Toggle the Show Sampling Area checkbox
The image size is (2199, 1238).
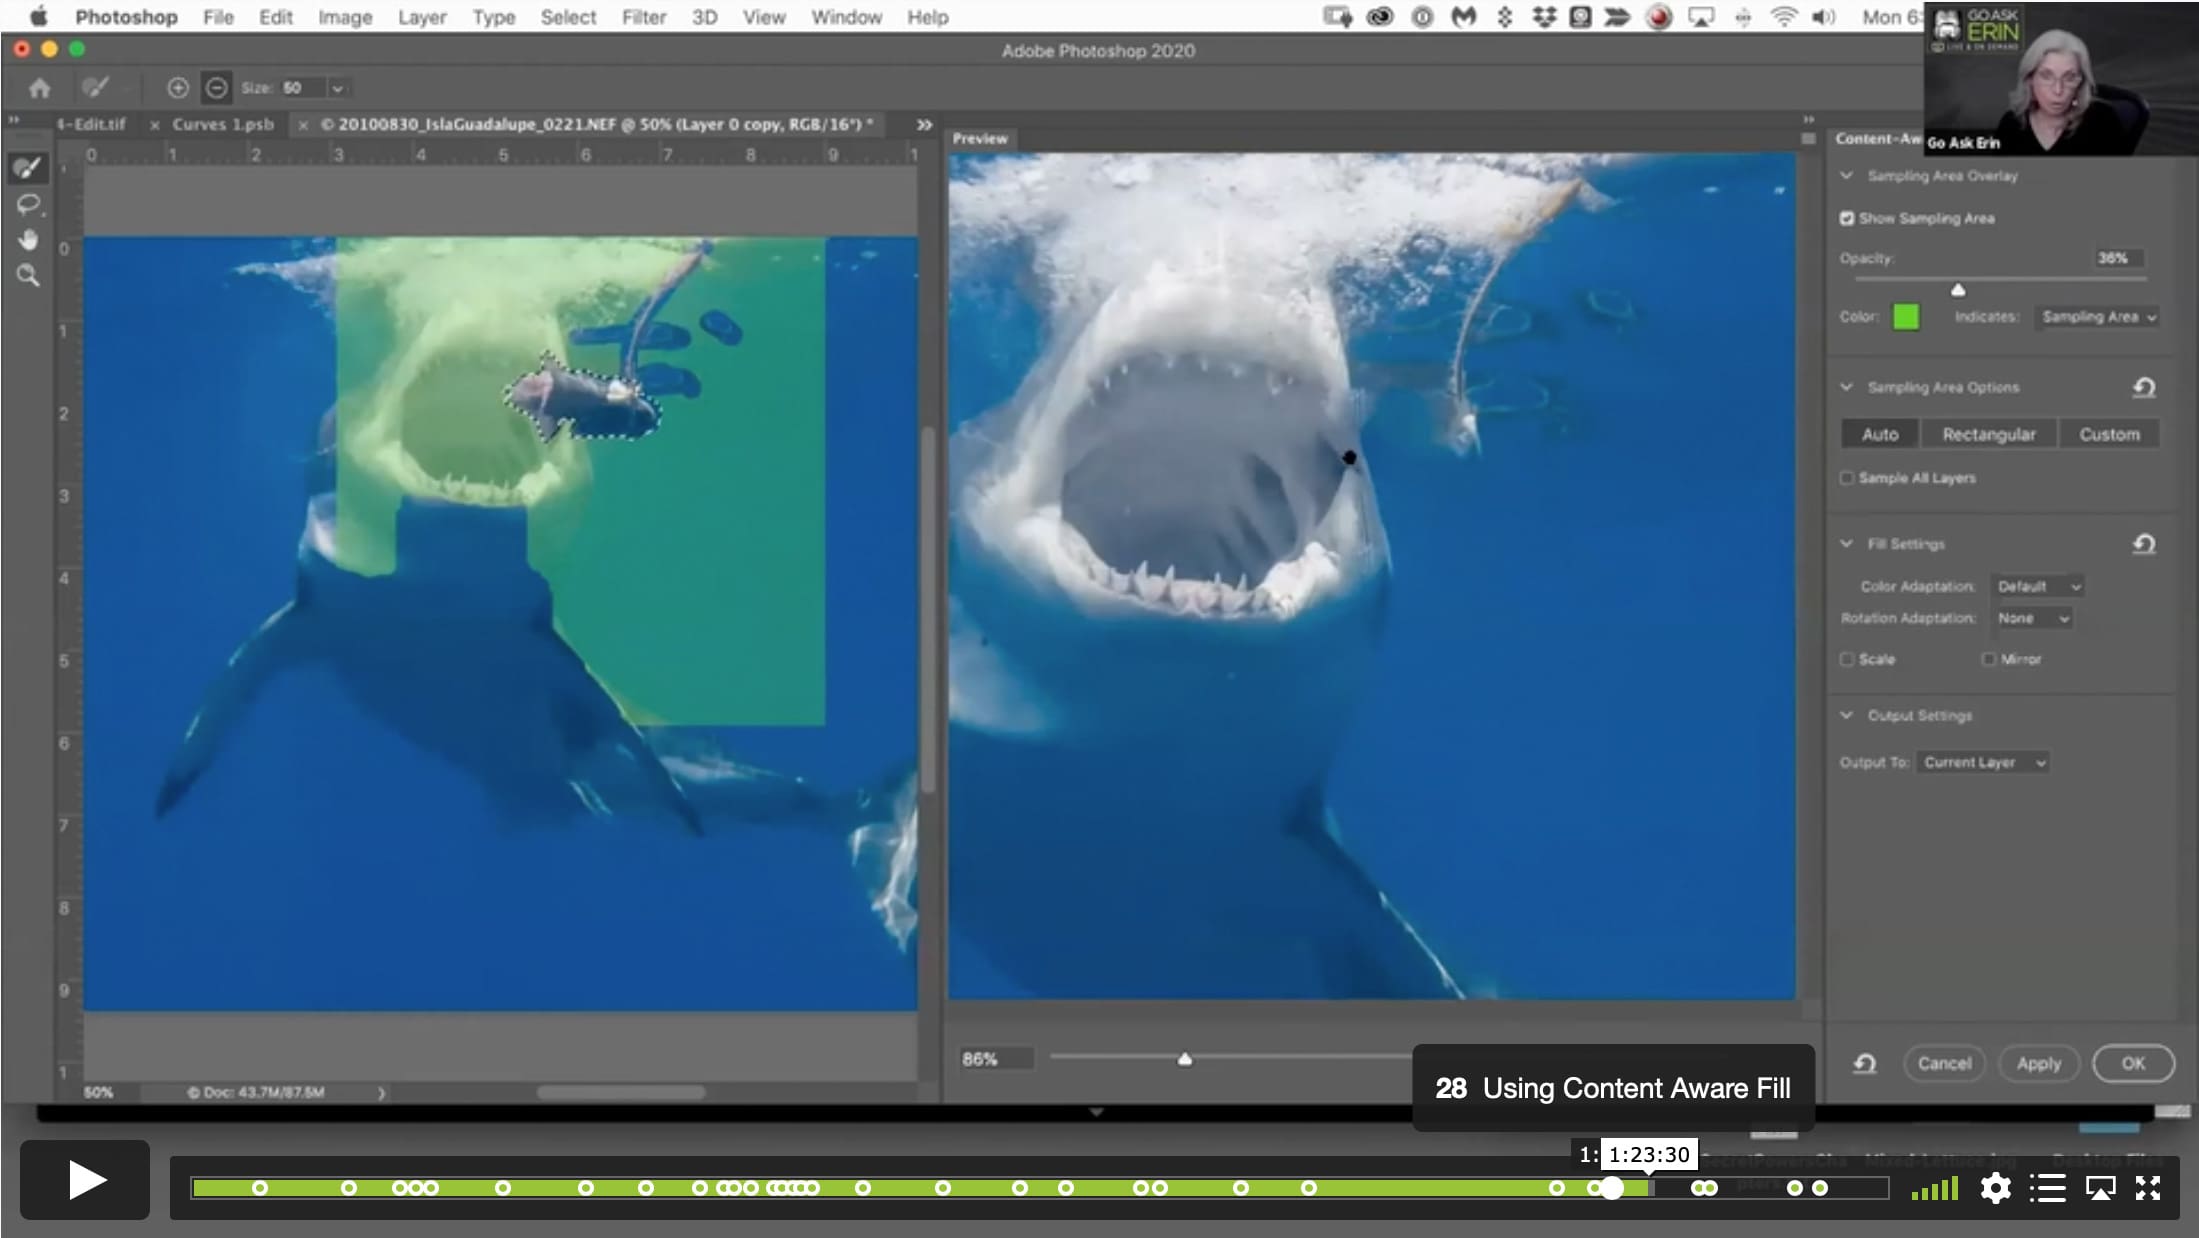(1847, 218)
